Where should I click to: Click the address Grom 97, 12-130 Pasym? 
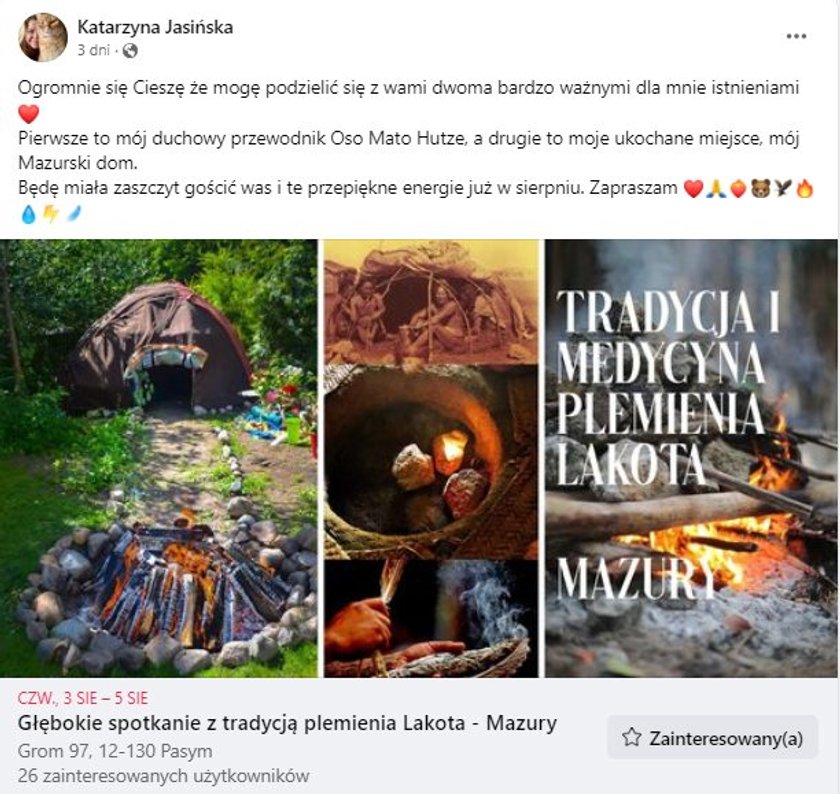click(115, 751)
